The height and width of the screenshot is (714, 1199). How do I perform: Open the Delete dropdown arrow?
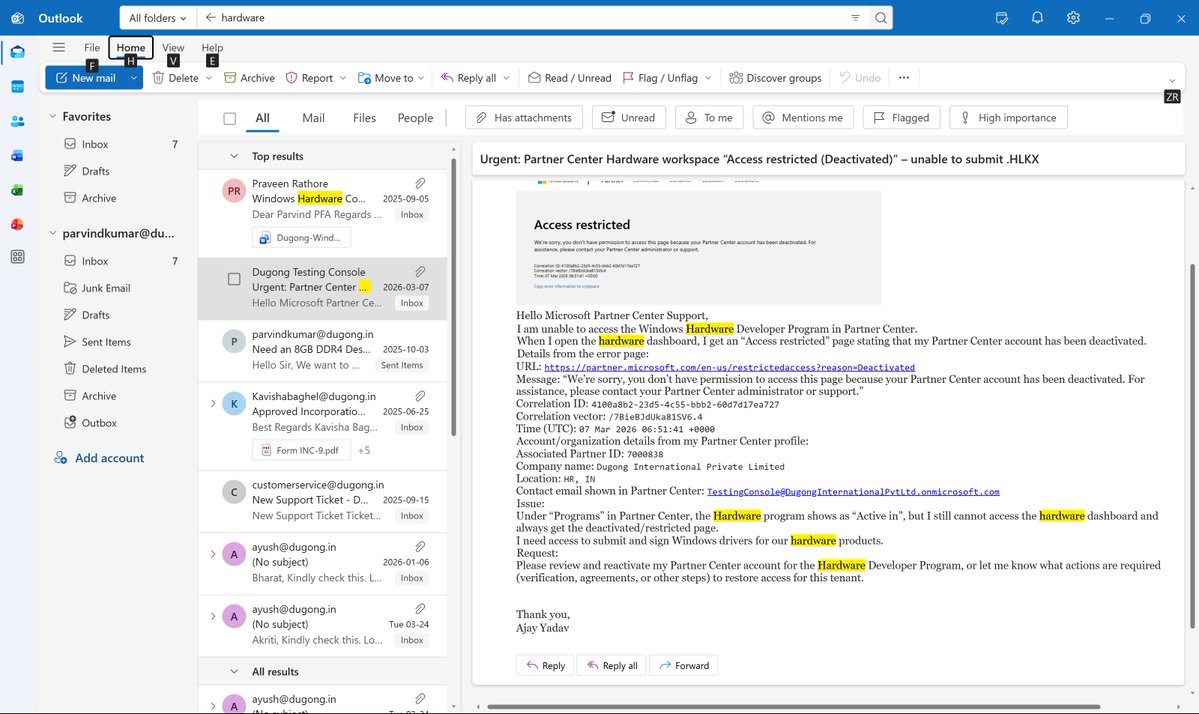(209, 78)
